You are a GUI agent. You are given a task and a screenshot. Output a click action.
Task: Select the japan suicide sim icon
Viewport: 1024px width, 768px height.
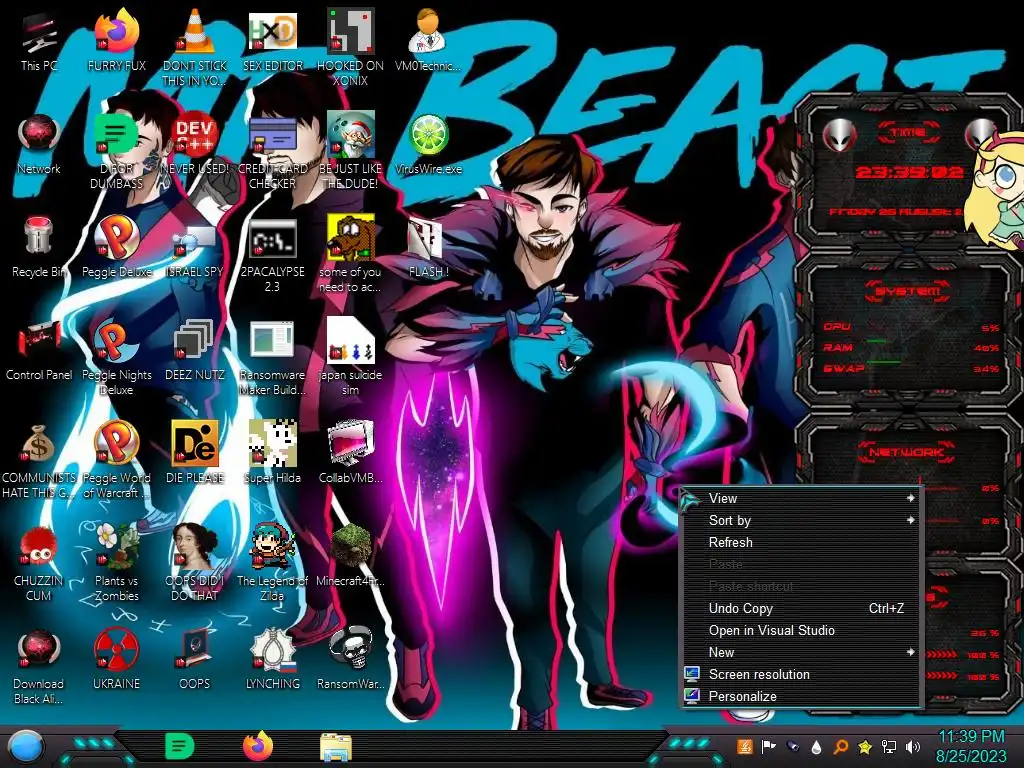[x=351, y=357]
